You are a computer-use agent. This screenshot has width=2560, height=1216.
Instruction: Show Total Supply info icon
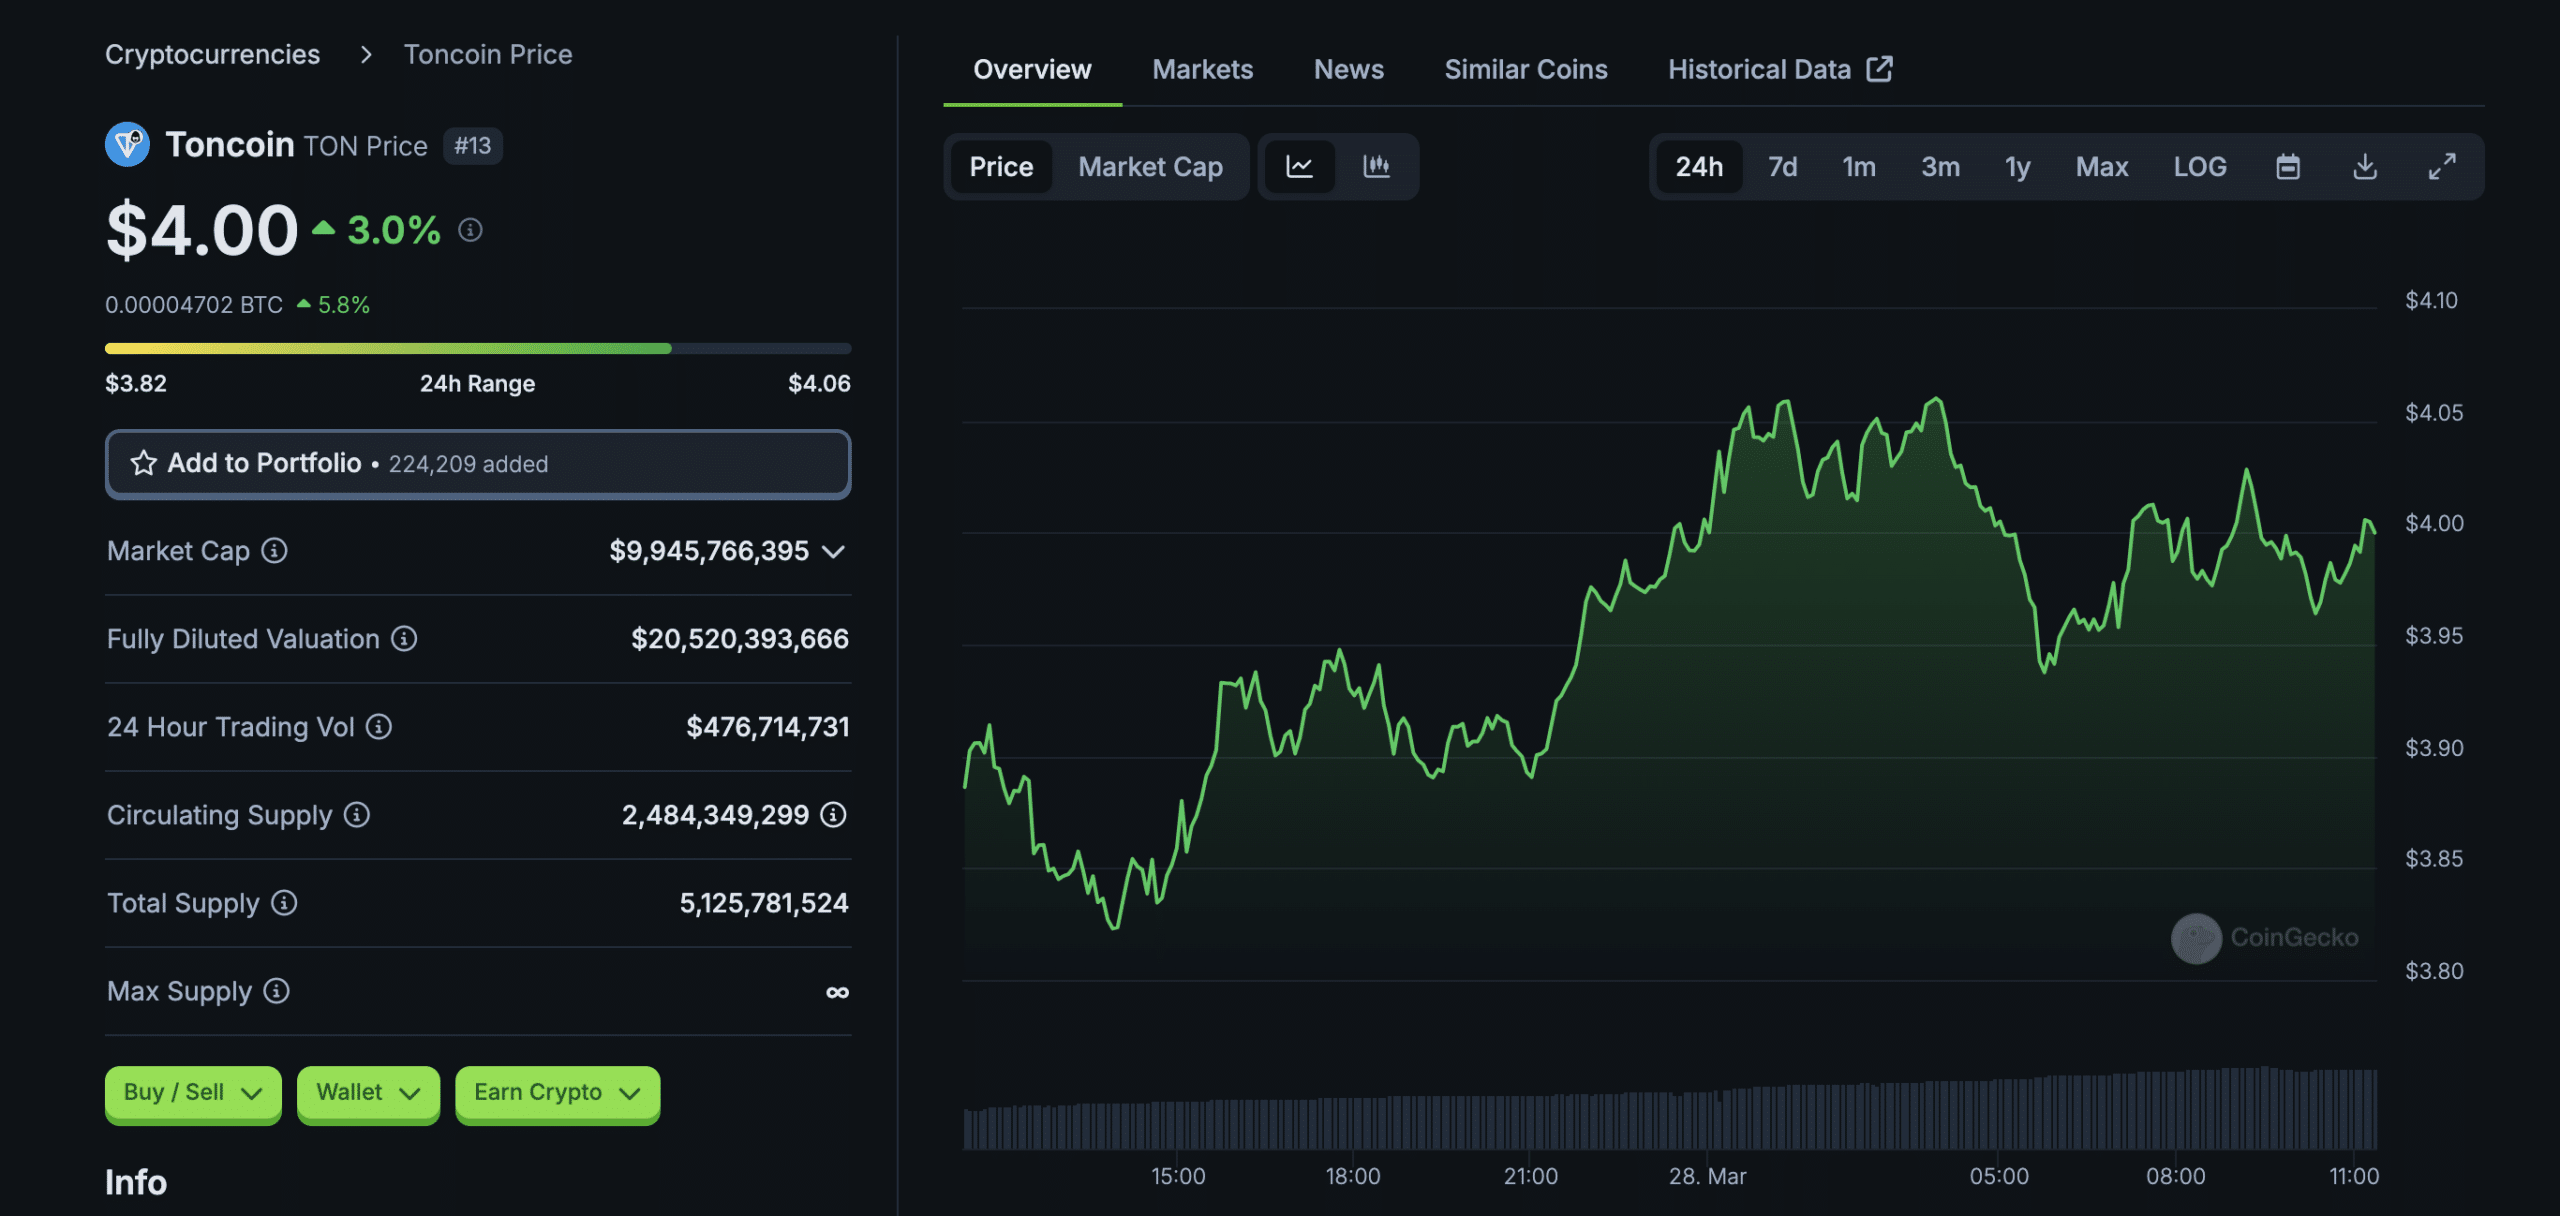coord(284,903)
